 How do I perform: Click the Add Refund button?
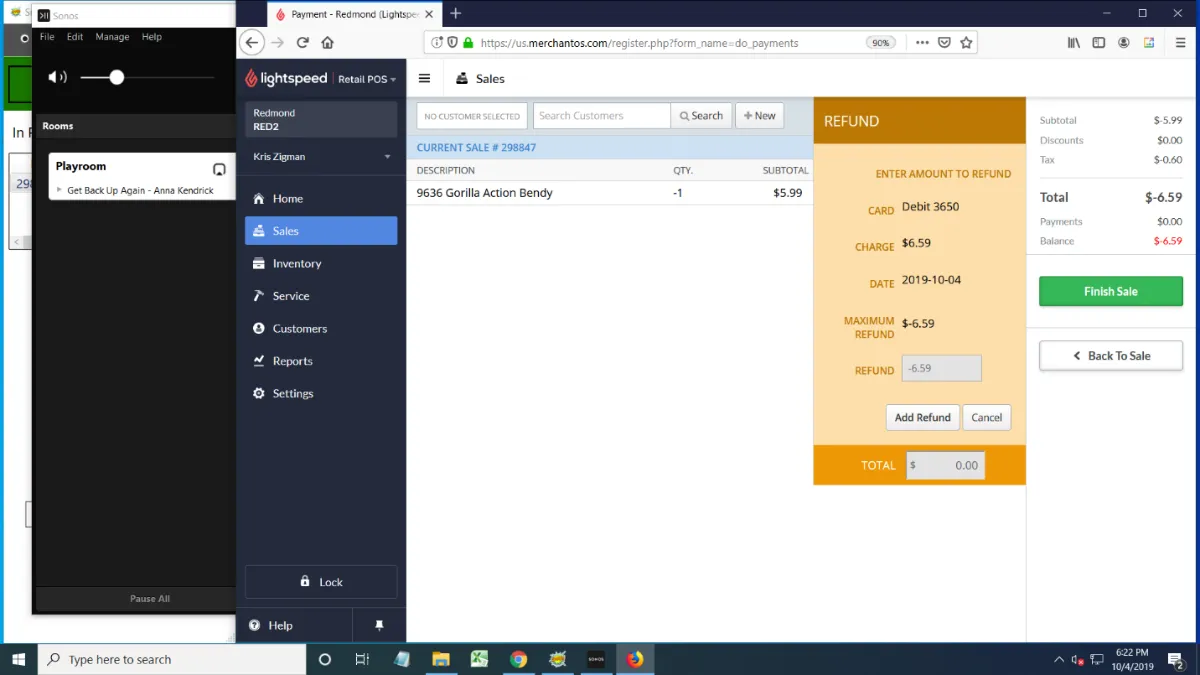(x=923, y=418)
